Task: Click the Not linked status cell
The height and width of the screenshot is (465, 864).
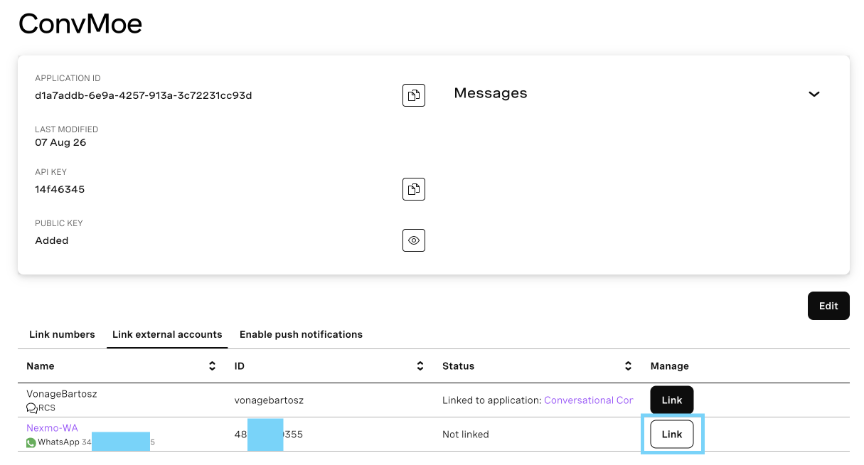Action: [466, 434]
